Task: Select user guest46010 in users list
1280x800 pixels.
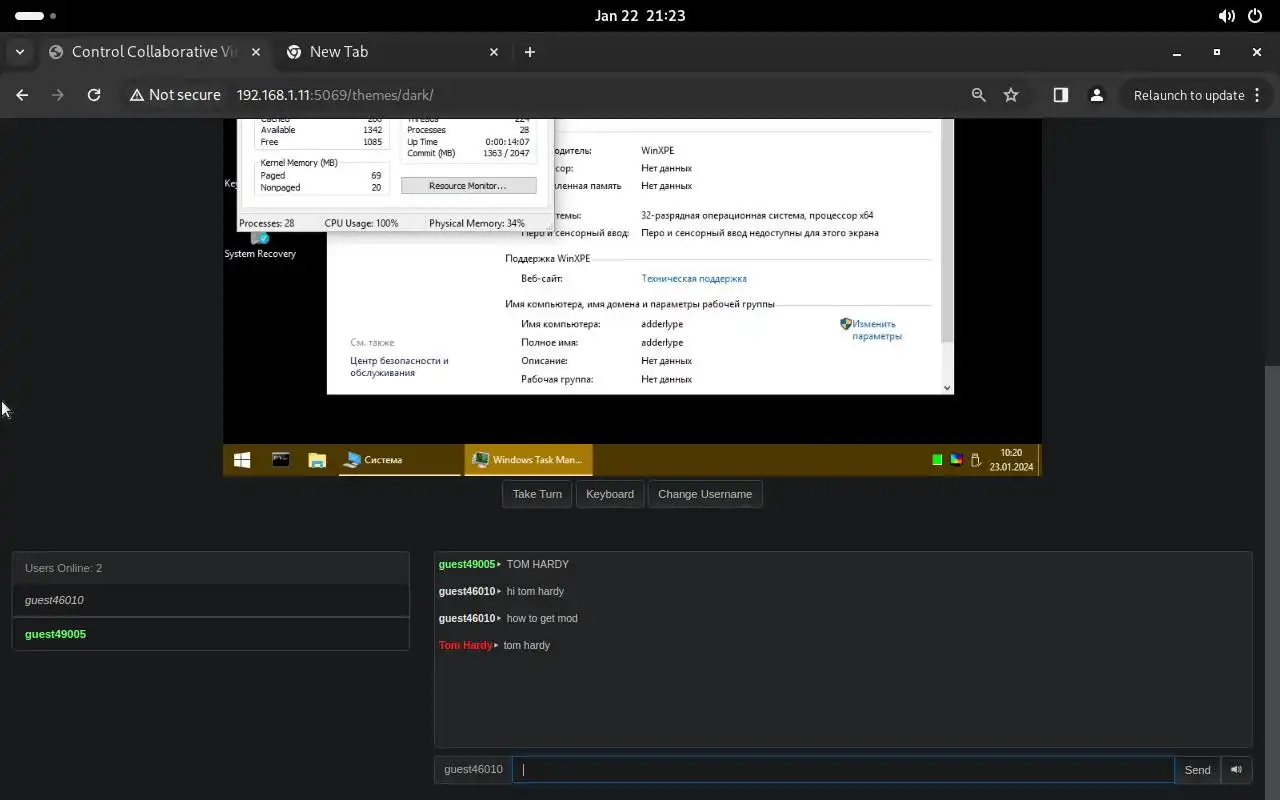Action: click(210, 600)
